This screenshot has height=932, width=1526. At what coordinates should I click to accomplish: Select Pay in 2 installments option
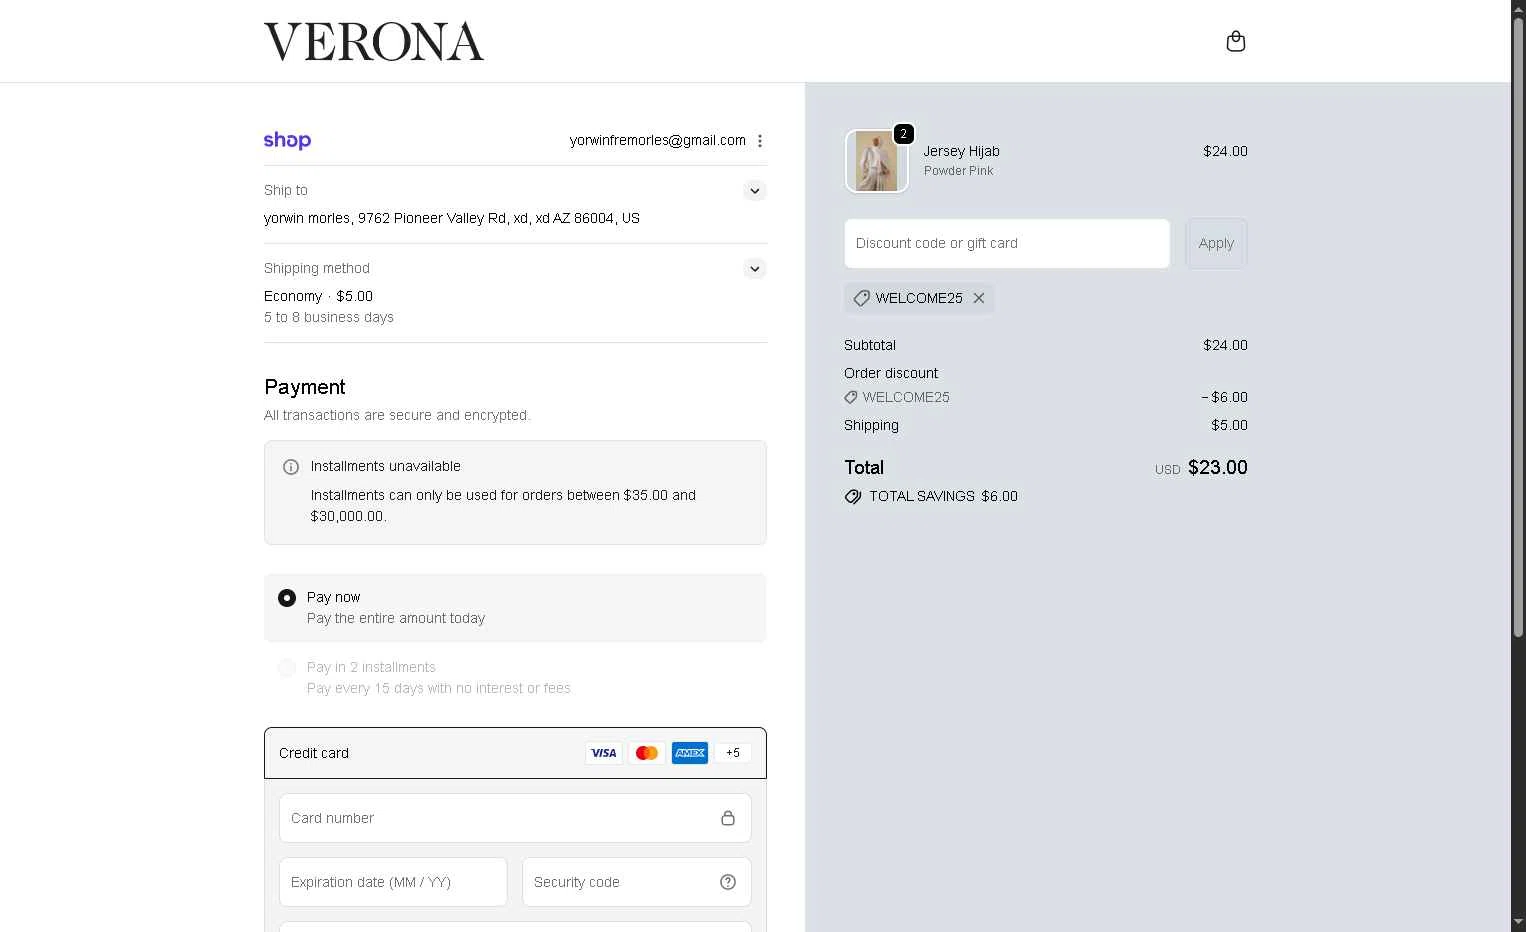click(287, 668)
